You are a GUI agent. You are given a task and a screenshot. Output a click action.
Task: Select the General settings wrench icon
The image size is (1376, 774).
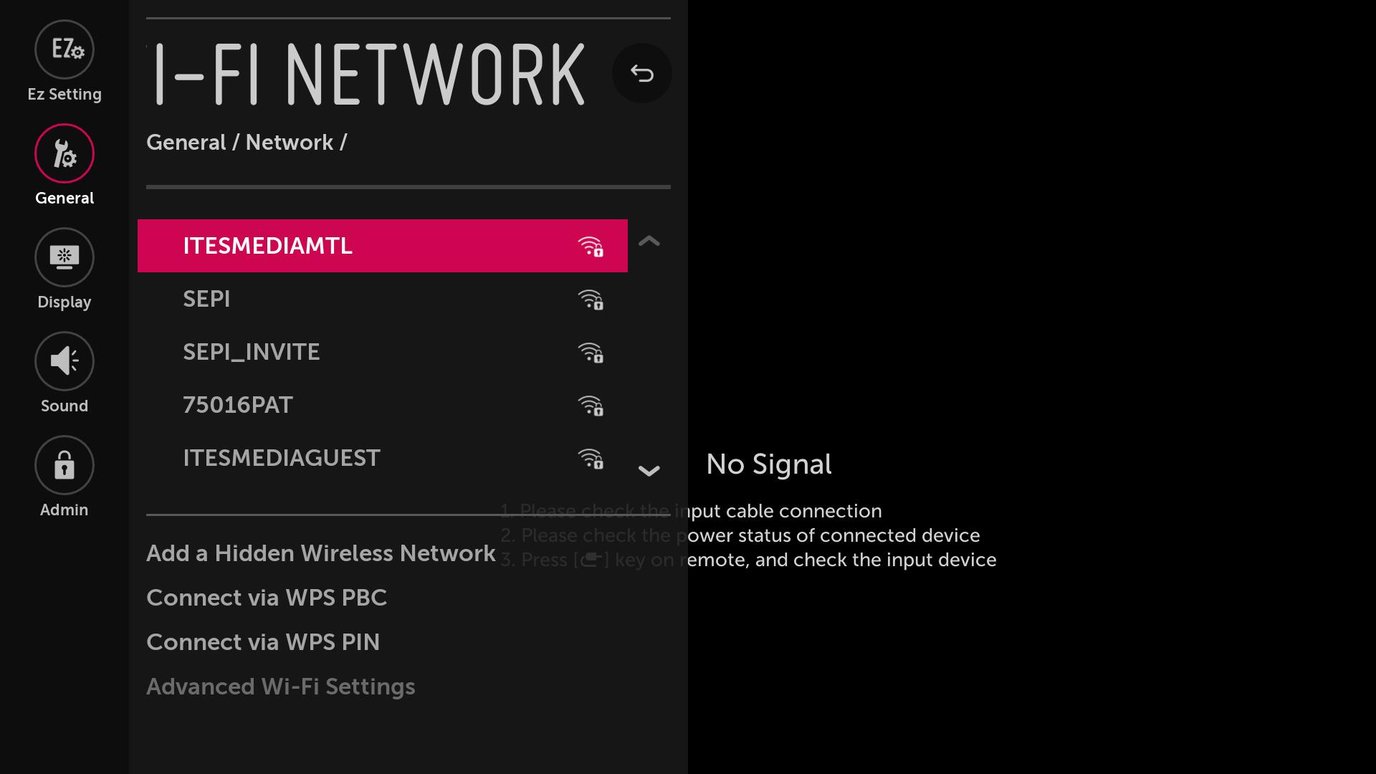pyautogui.click(x=64, y=152)
